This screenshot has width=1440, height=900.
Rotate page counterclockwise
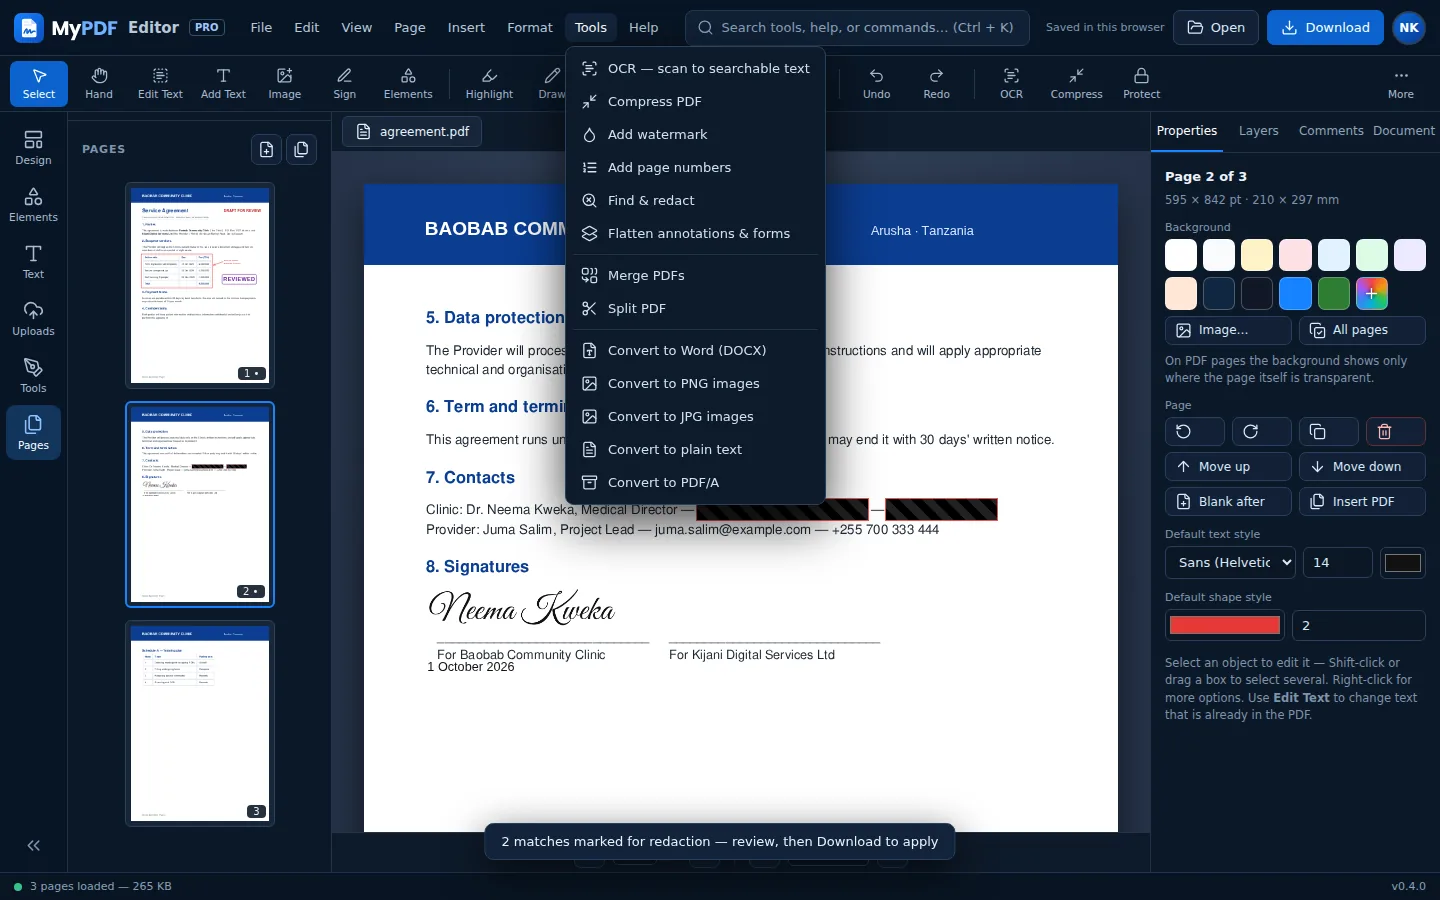tap(1195, 431)
